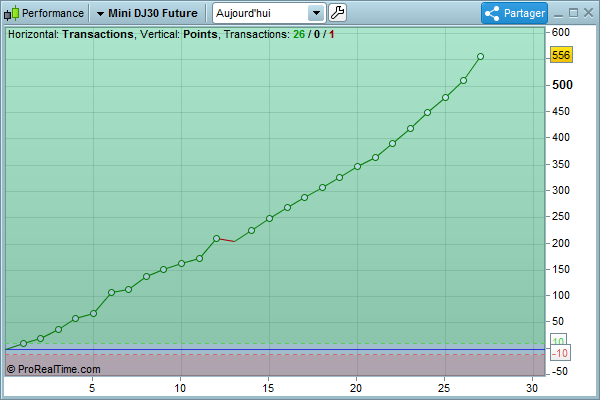Click the first data point of curve
Viewport: 600px width, 400px height.
(23, 344)
